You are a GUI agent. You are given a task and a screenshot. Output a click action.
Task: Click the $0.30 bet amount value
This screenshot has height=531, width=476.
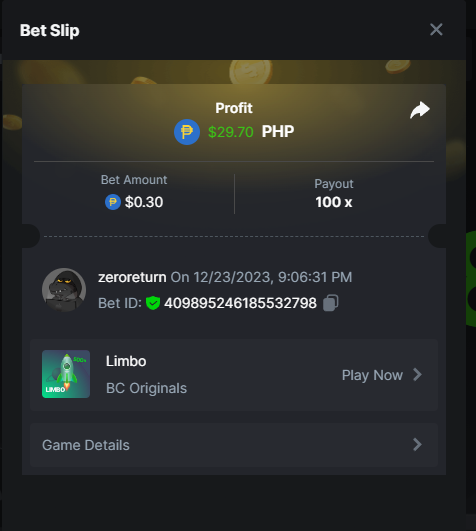click(144, 202)
